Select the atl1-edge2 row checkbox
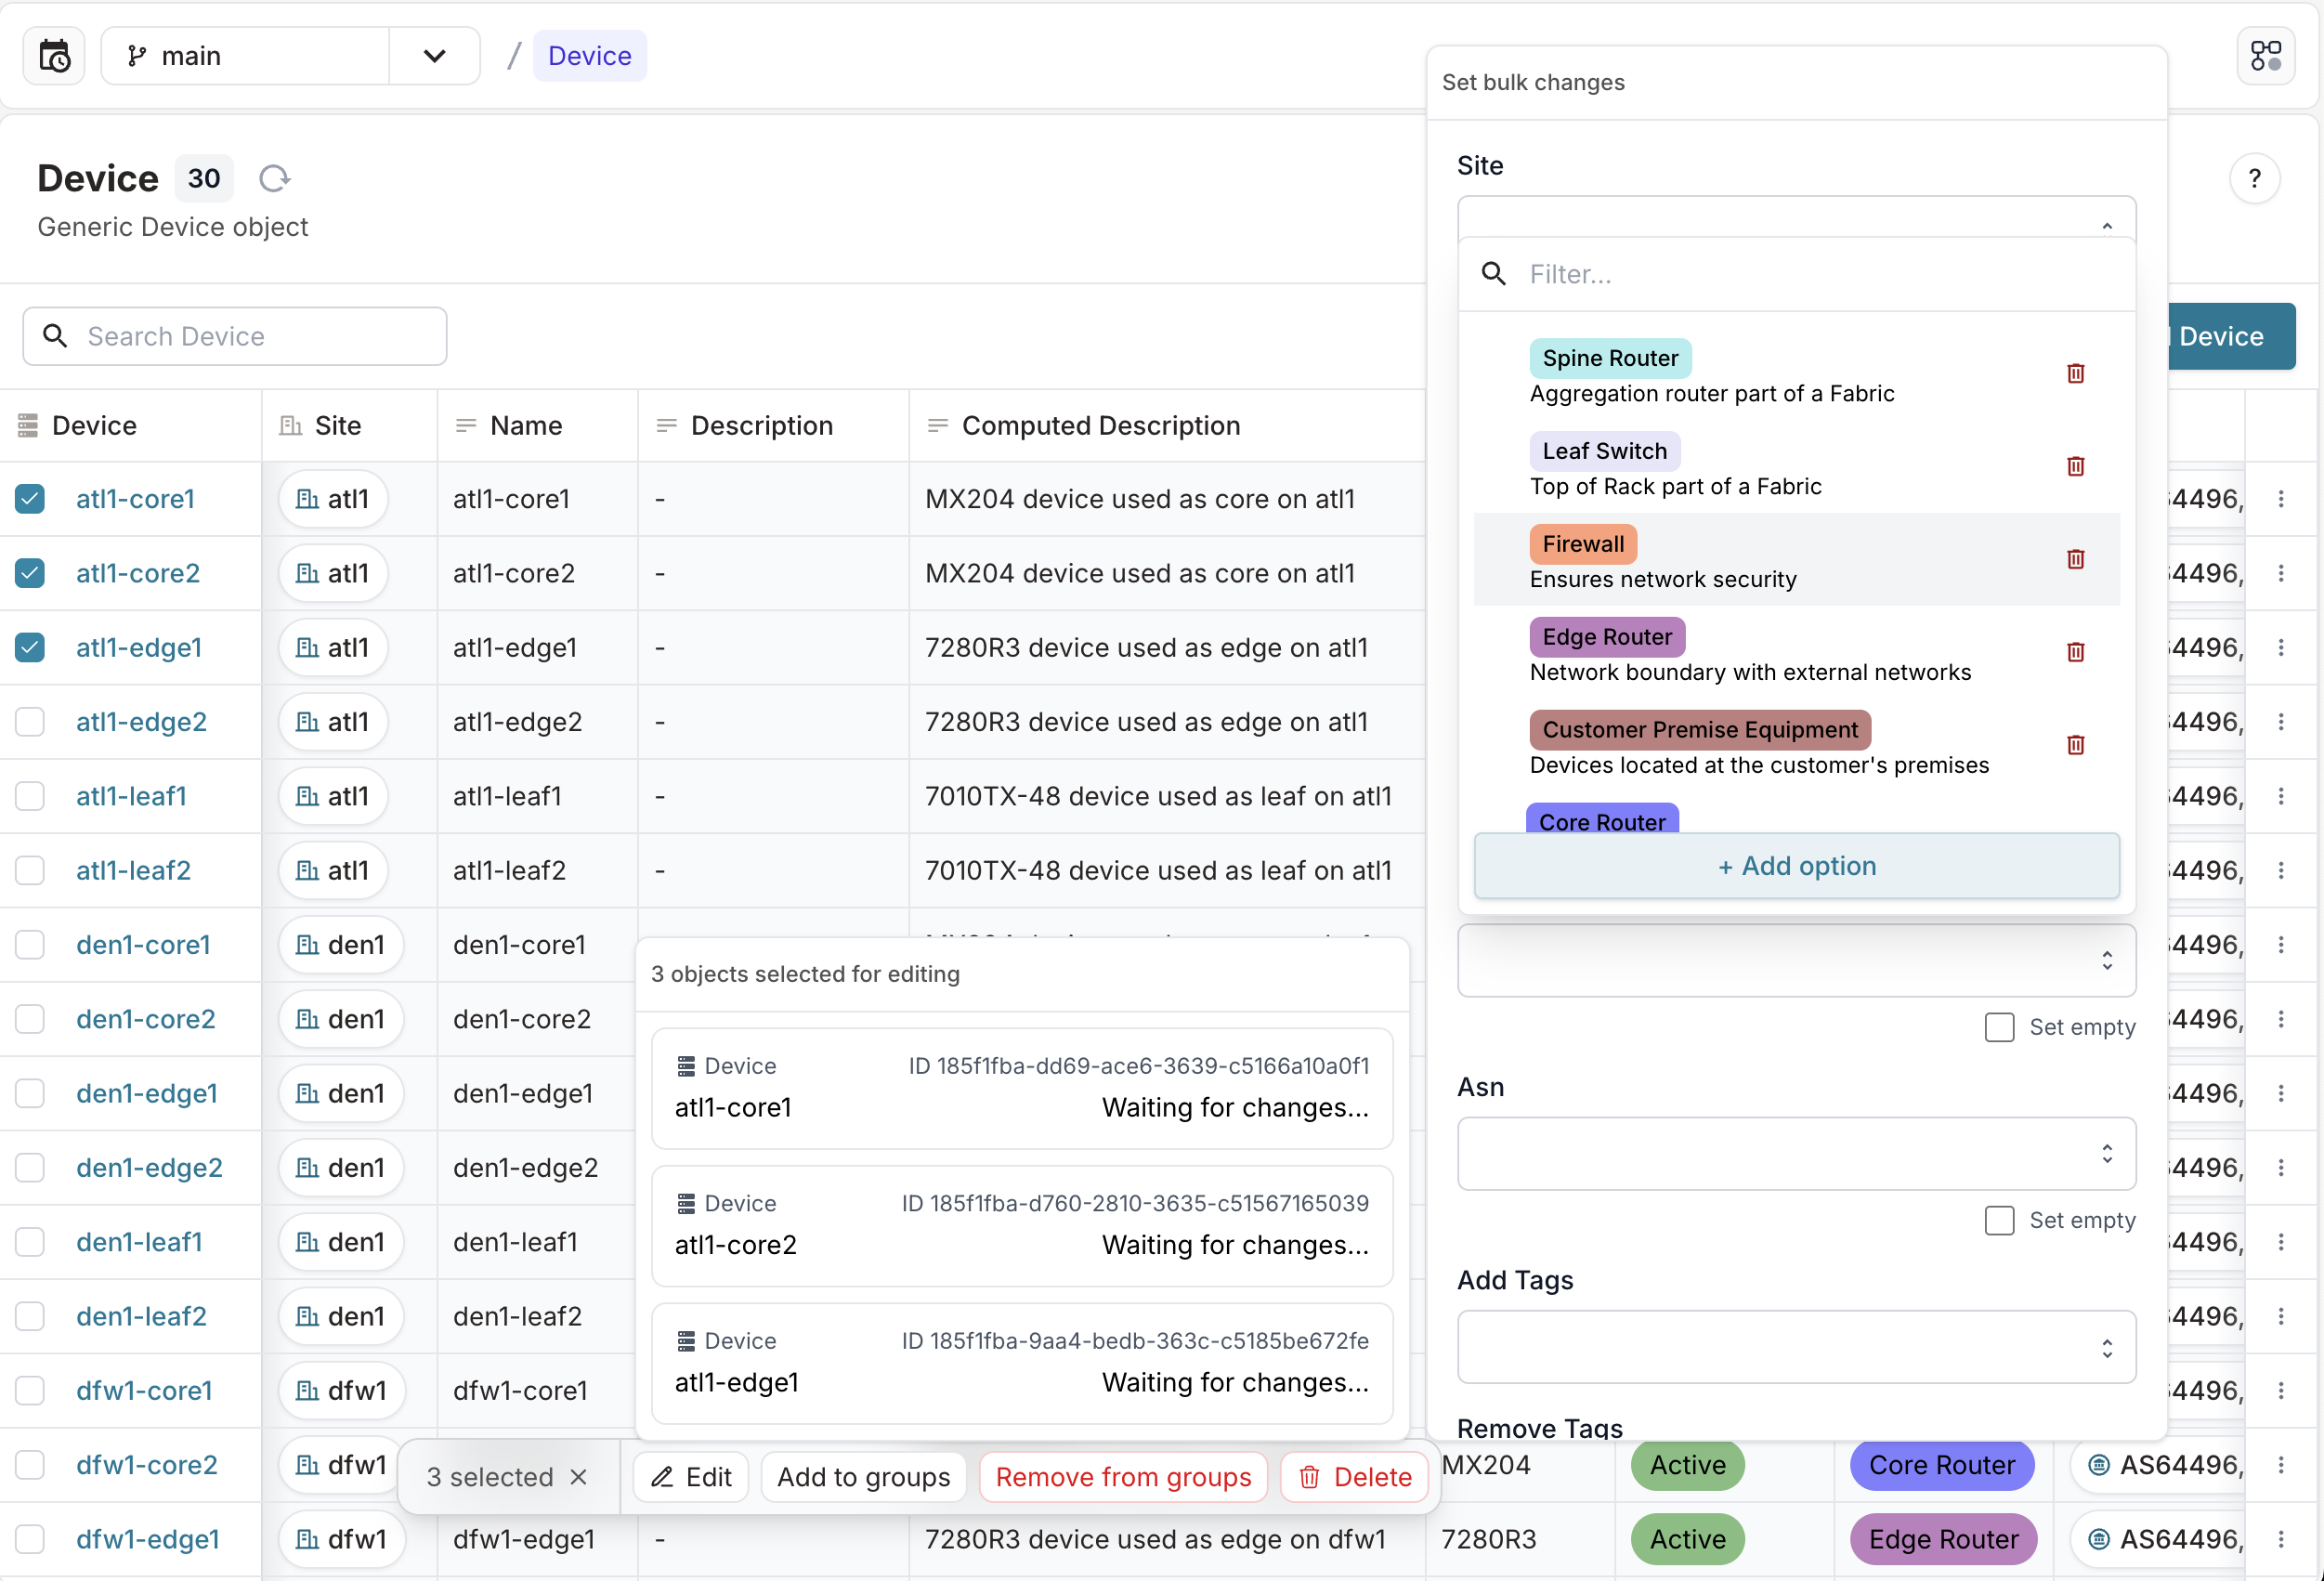 click(x=29, y=721)
